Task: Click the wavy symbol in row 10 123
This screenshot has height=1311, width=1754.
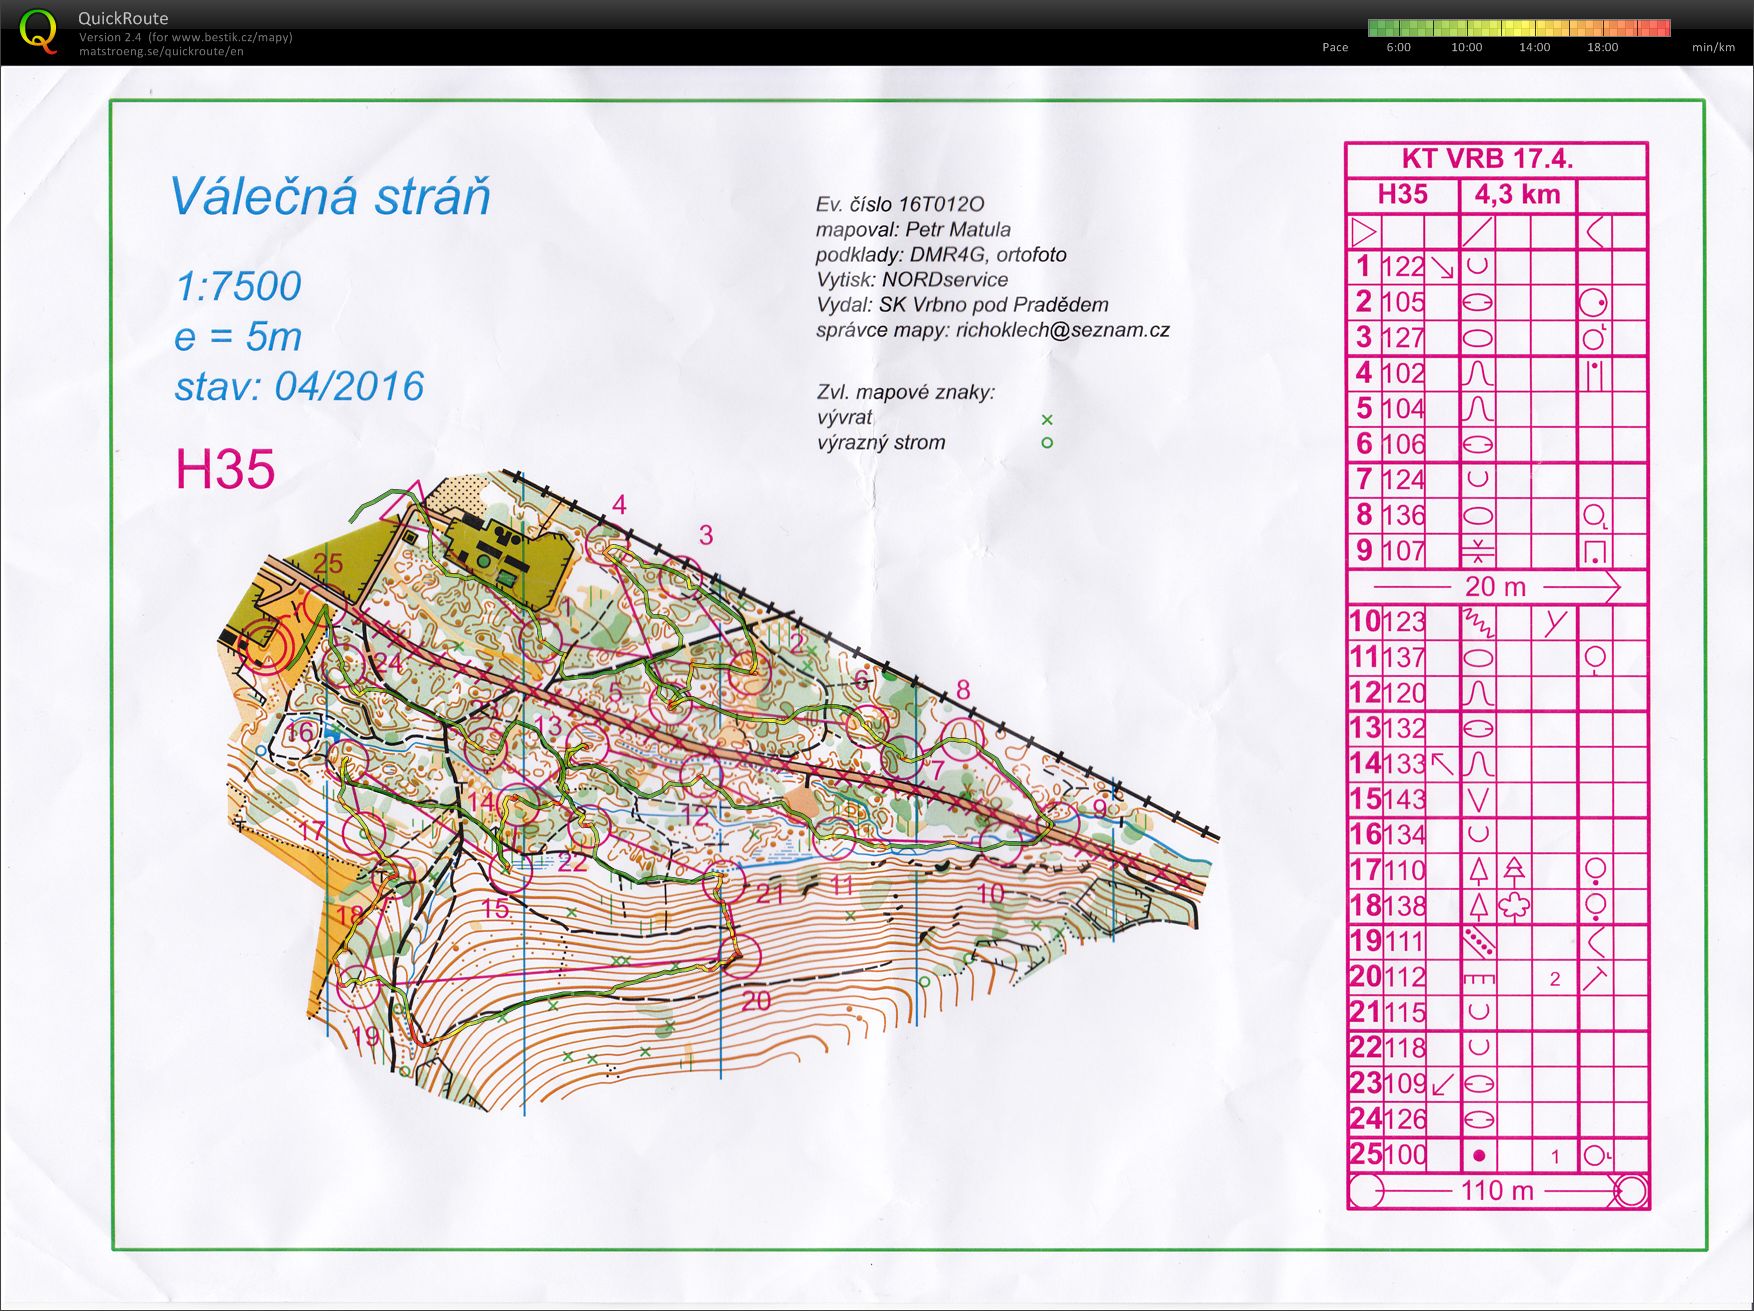Action: pos(1477,622)
